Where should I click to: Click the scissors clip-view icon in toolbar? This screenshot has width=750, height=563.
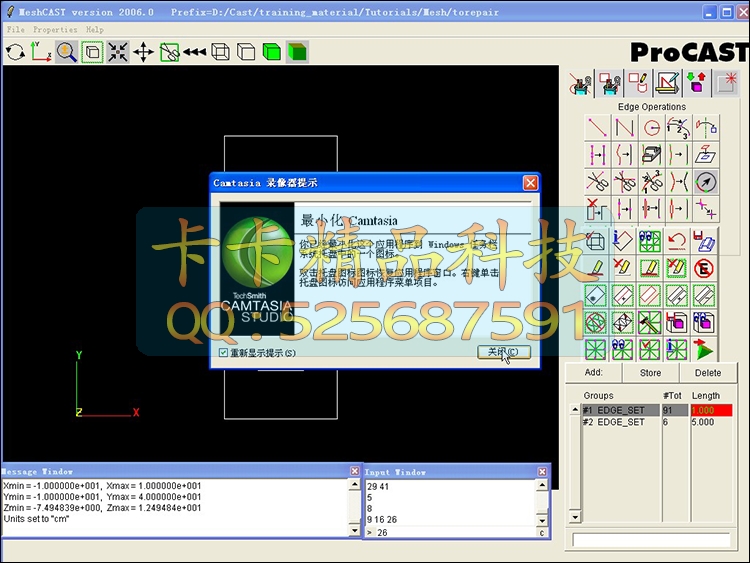pos(169,52)
